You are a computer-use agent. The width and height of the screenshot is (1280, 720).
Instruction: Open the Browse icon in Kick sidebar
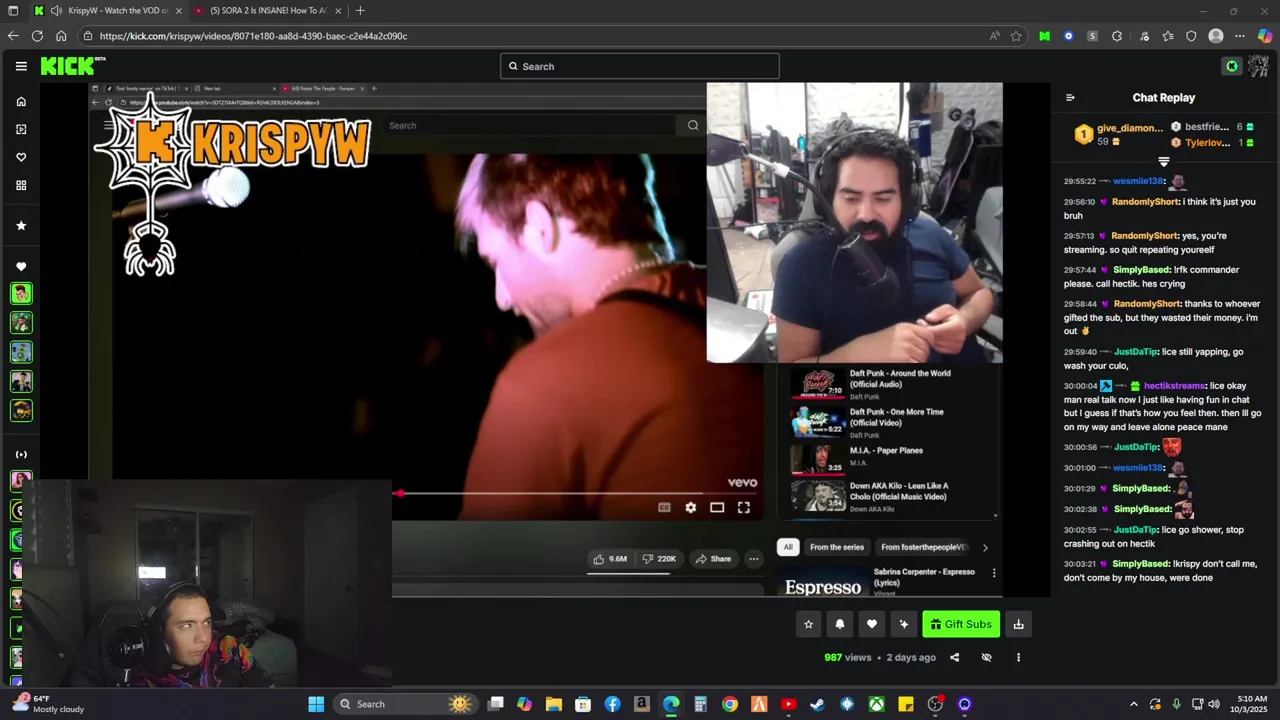point(21,129)
